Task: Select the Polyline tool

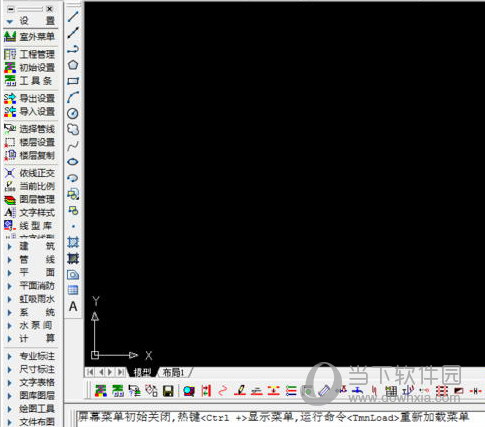Action: pyautogui.click(x=73, y=49)
